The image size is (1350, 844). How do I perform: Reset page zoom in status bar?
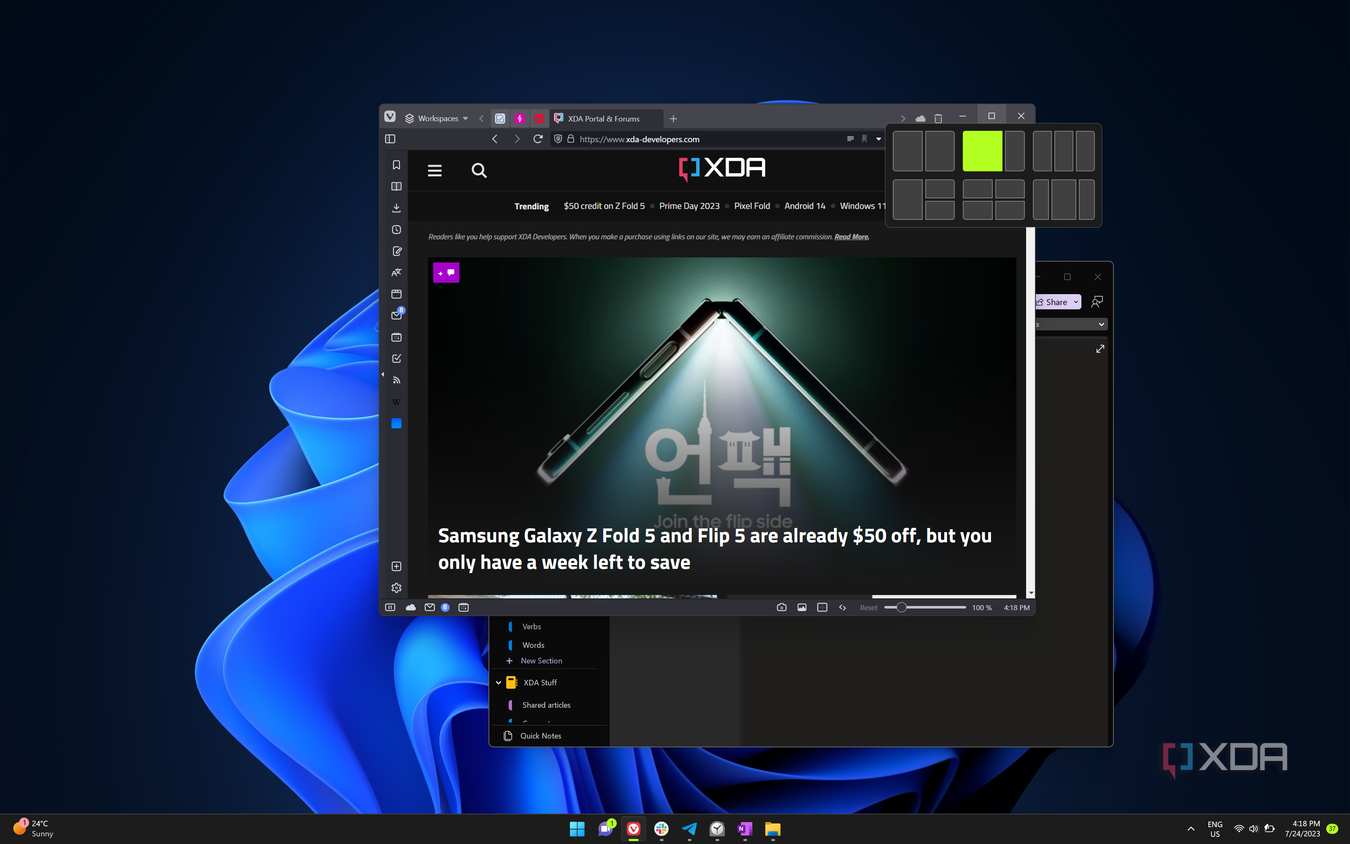868,607
